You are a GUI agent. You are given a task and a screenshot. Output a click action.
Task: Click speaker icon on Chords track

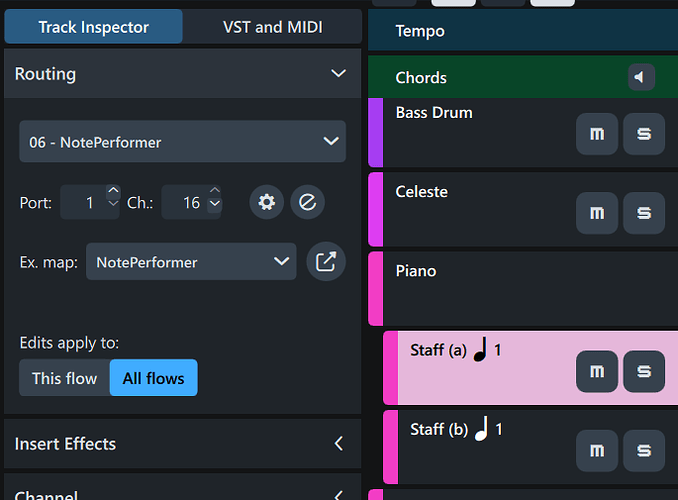point(641,77)
